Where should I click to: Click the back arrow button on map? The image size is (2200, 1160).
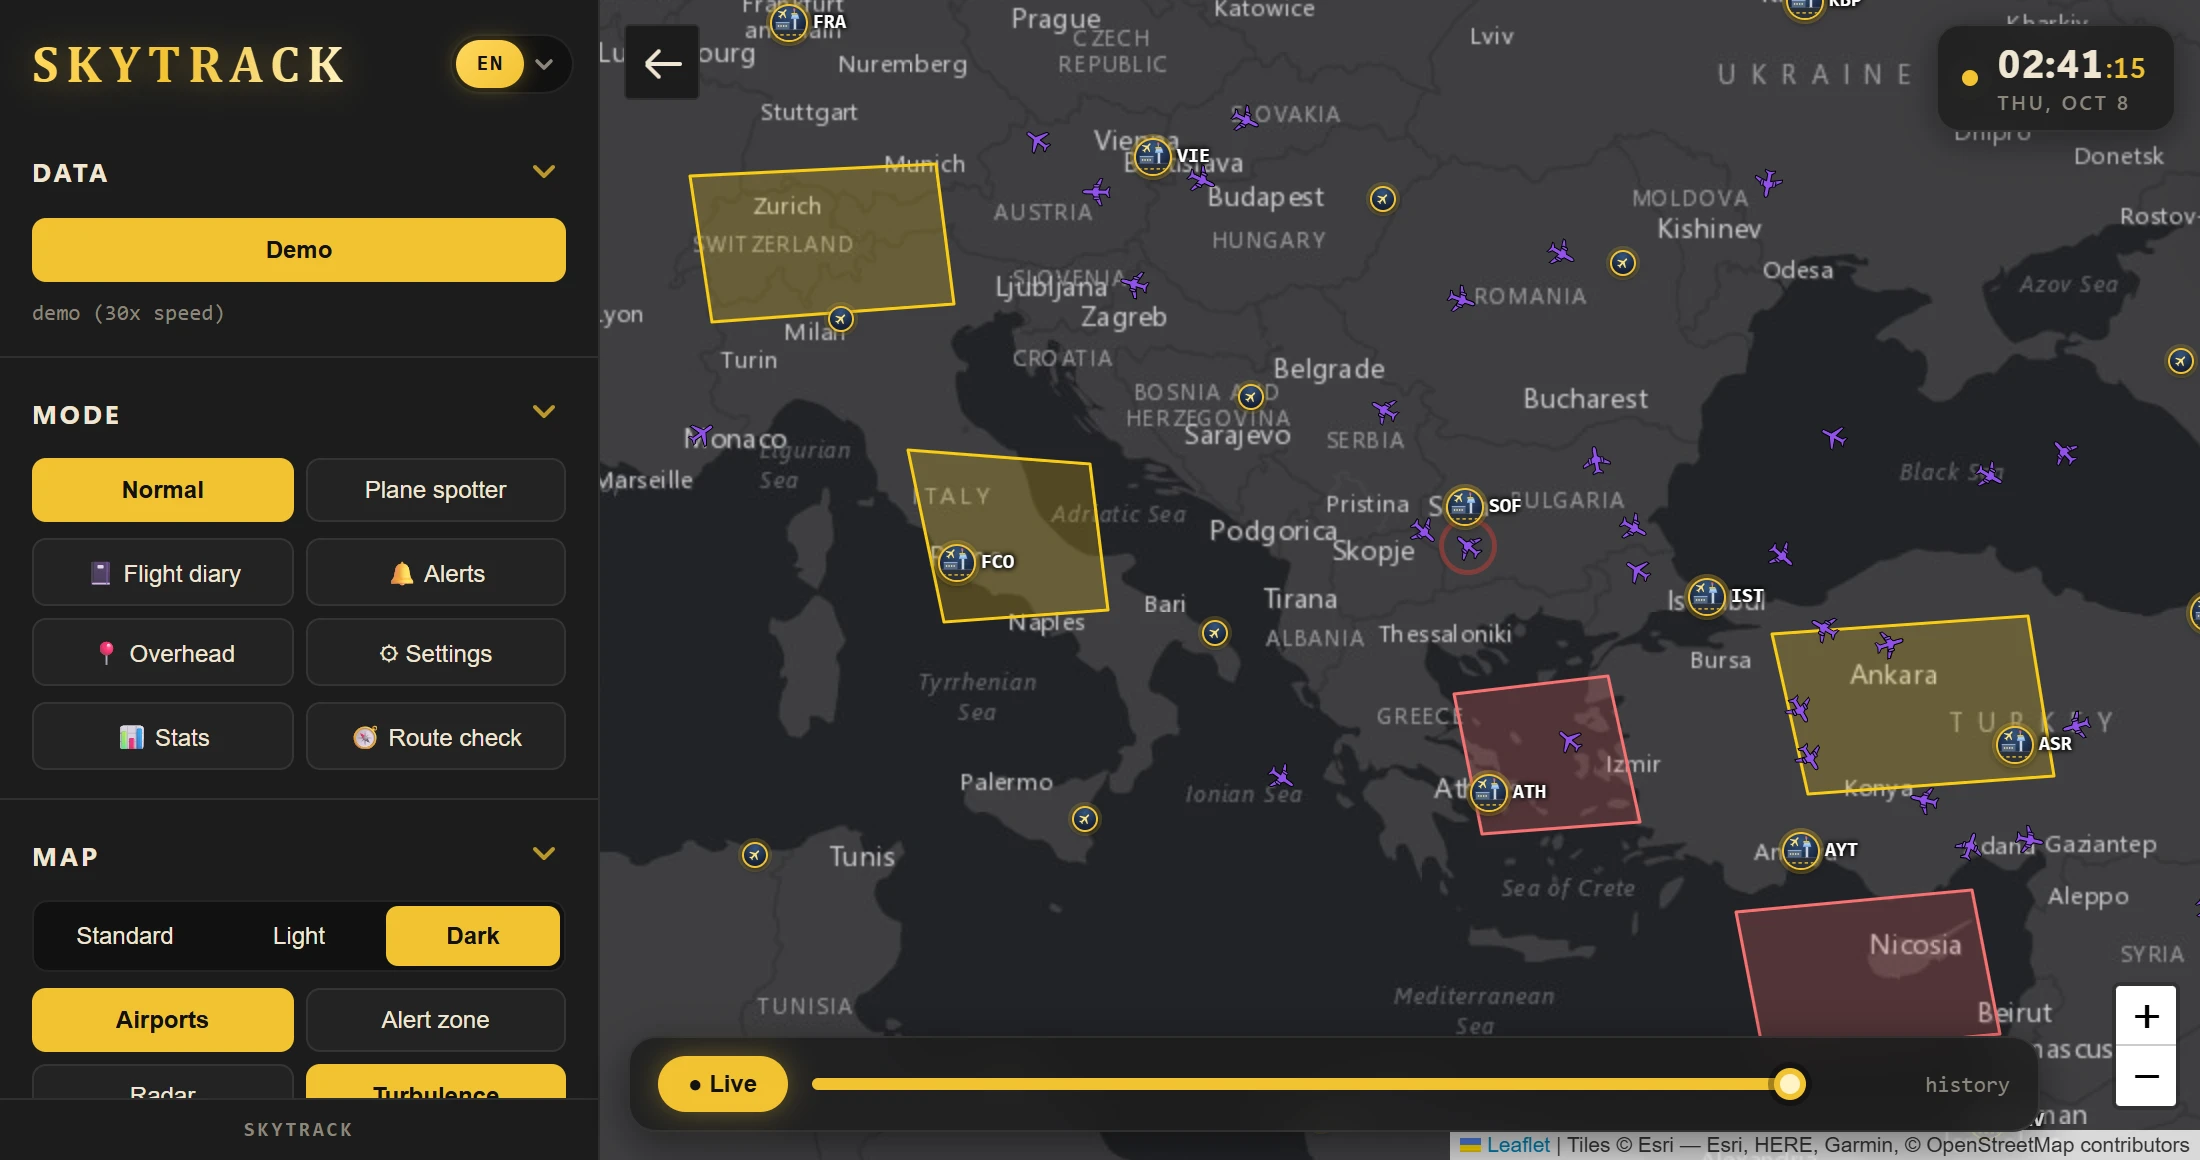pyautogui.click(x=662, y=63)
